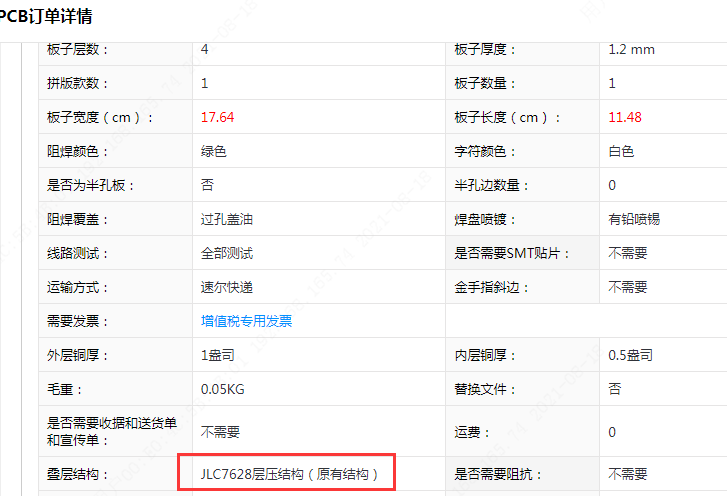Viewport: 727px width, 496px height.
Task: Click the PCB订单详情 page heading
Action: pyautogui.click(x=52, y=17)
